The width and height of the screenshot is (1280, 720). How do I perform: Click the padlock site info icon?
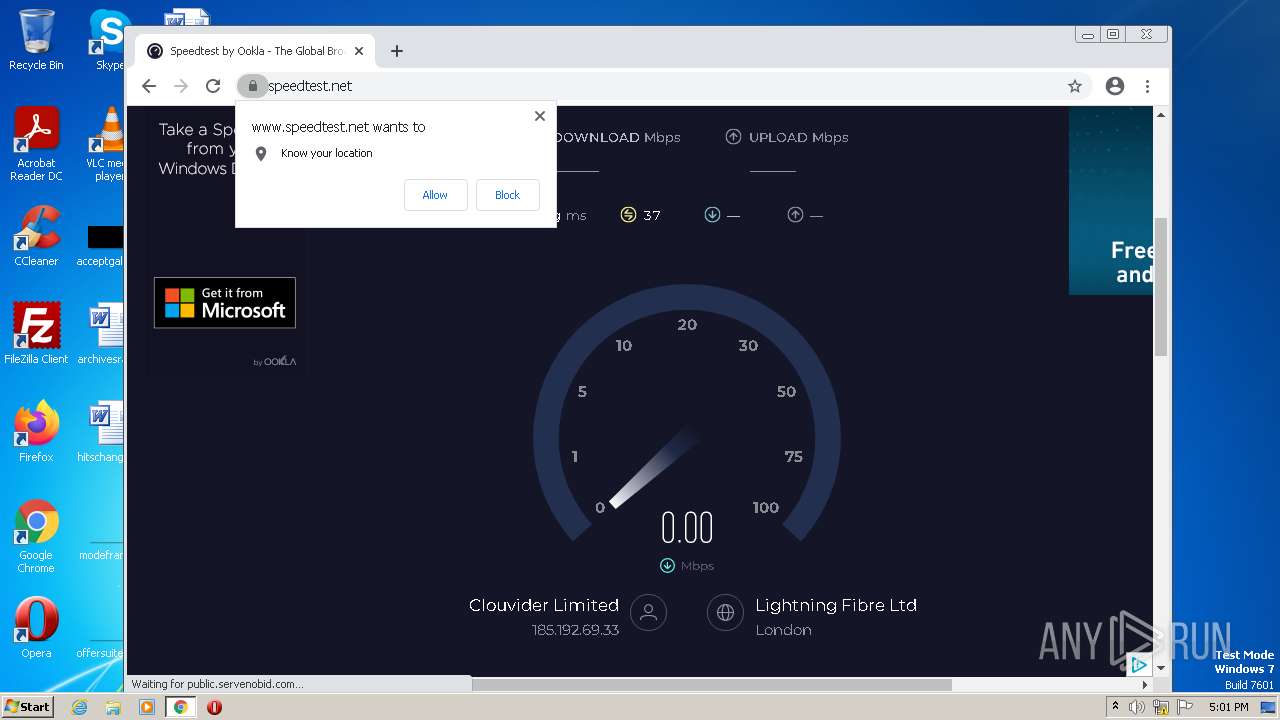tap(253, 86)
